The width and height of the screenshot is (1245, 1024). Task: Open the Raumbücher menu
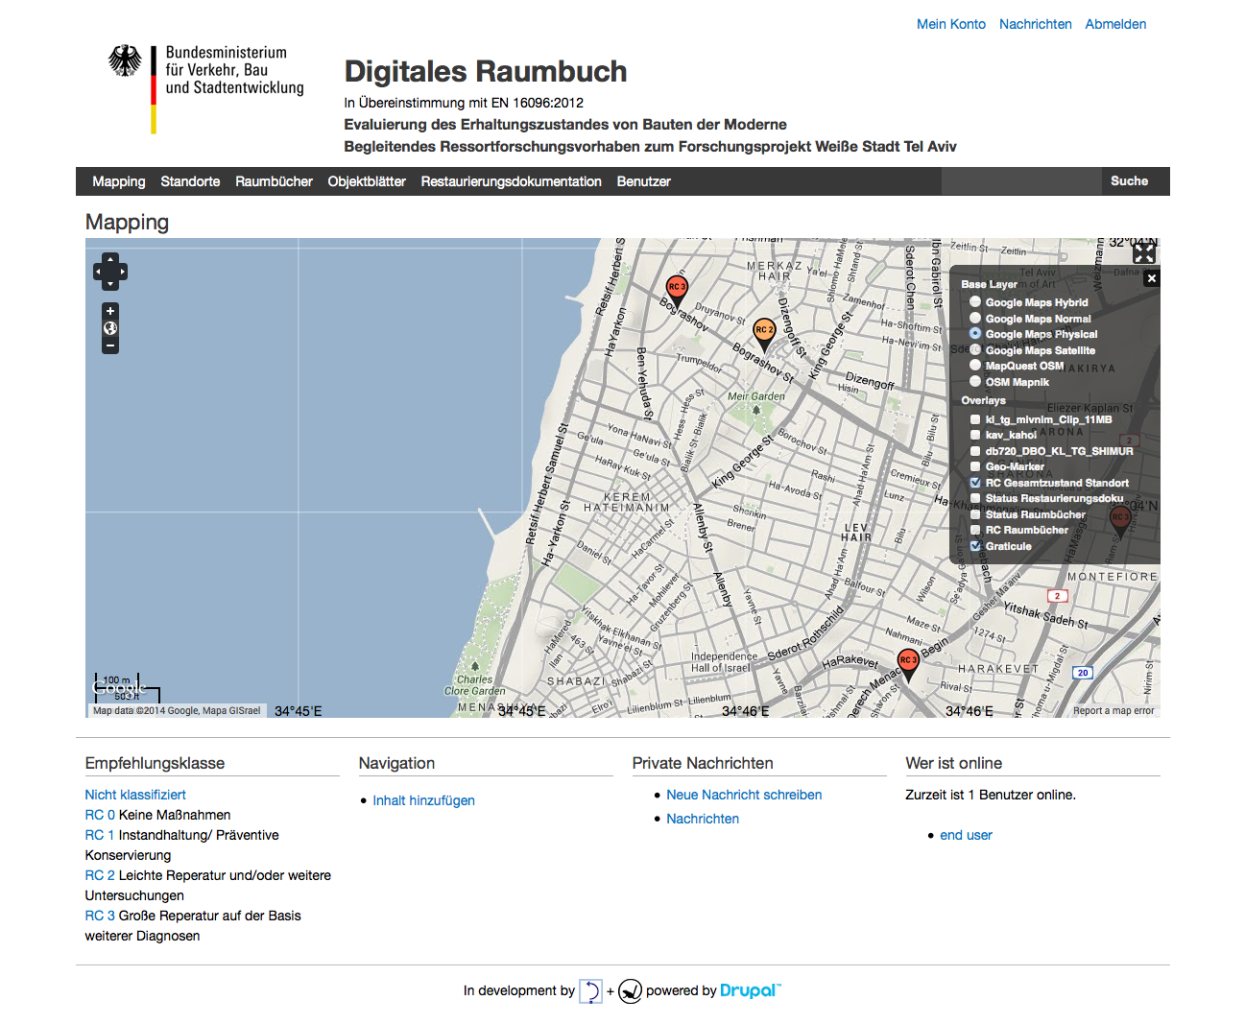(274, 181)
